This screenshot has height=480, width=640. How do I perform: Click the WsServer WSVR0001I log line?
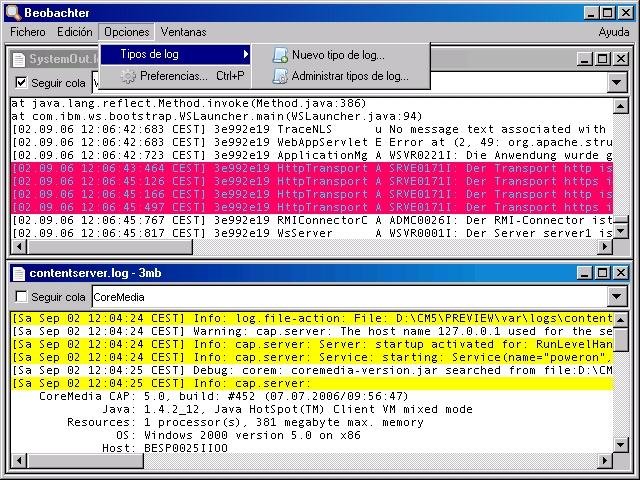[312, 233]
